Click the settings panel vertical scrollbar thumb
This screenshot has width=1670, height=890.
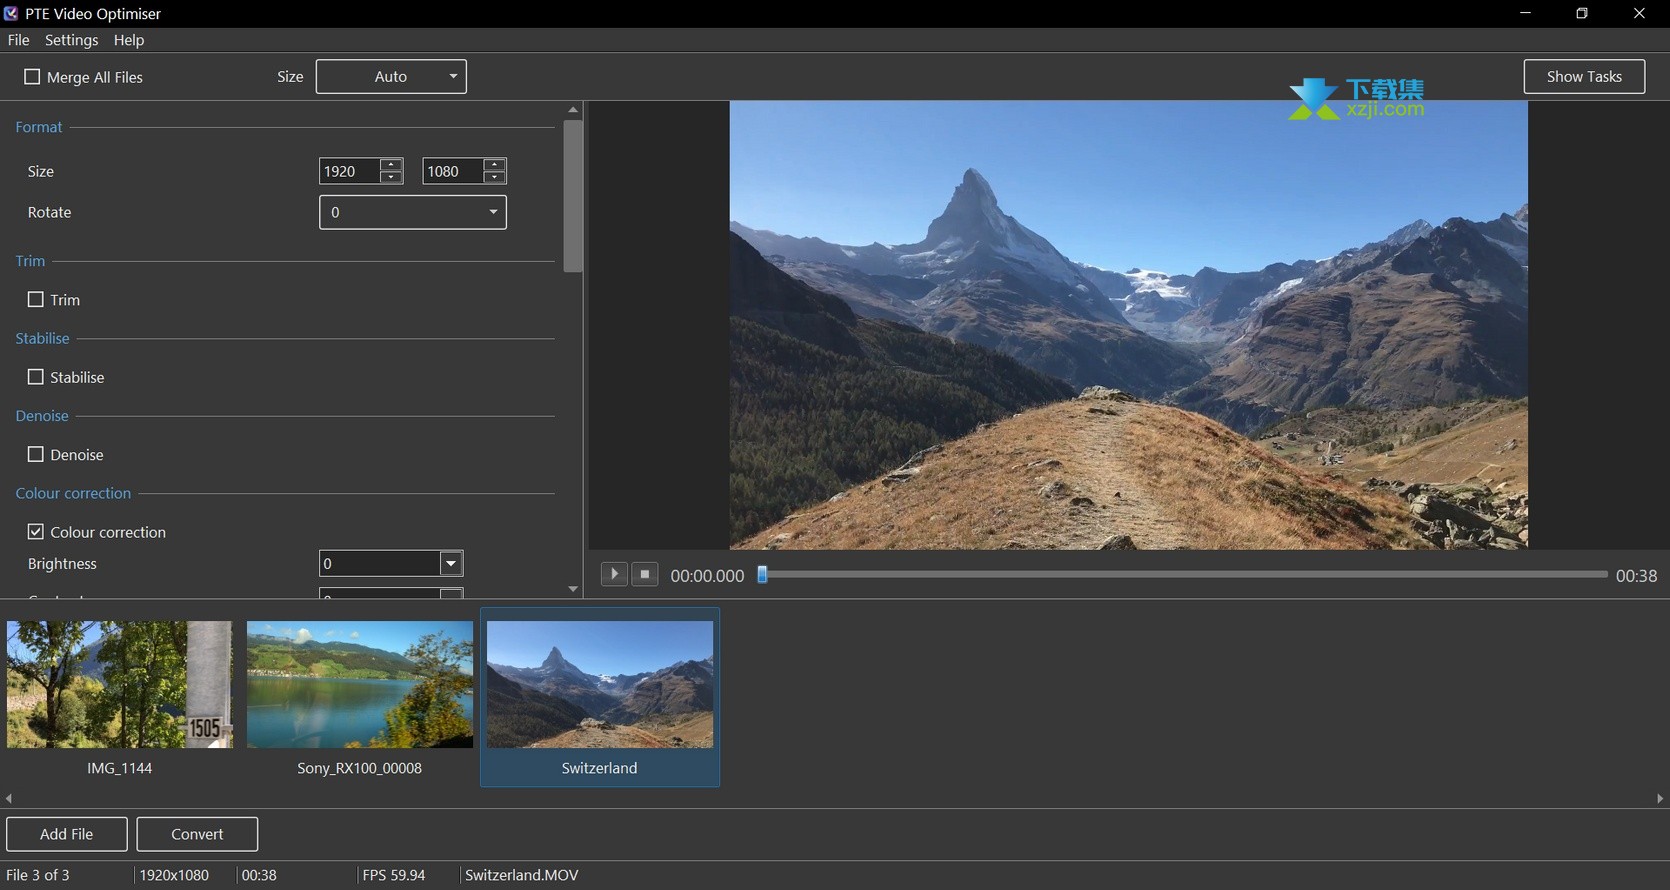(573, 196)
